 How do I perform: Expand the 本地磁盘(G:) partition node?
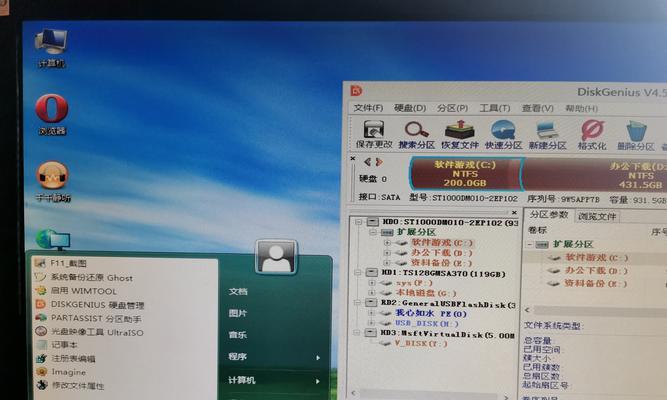click(372, 293)
